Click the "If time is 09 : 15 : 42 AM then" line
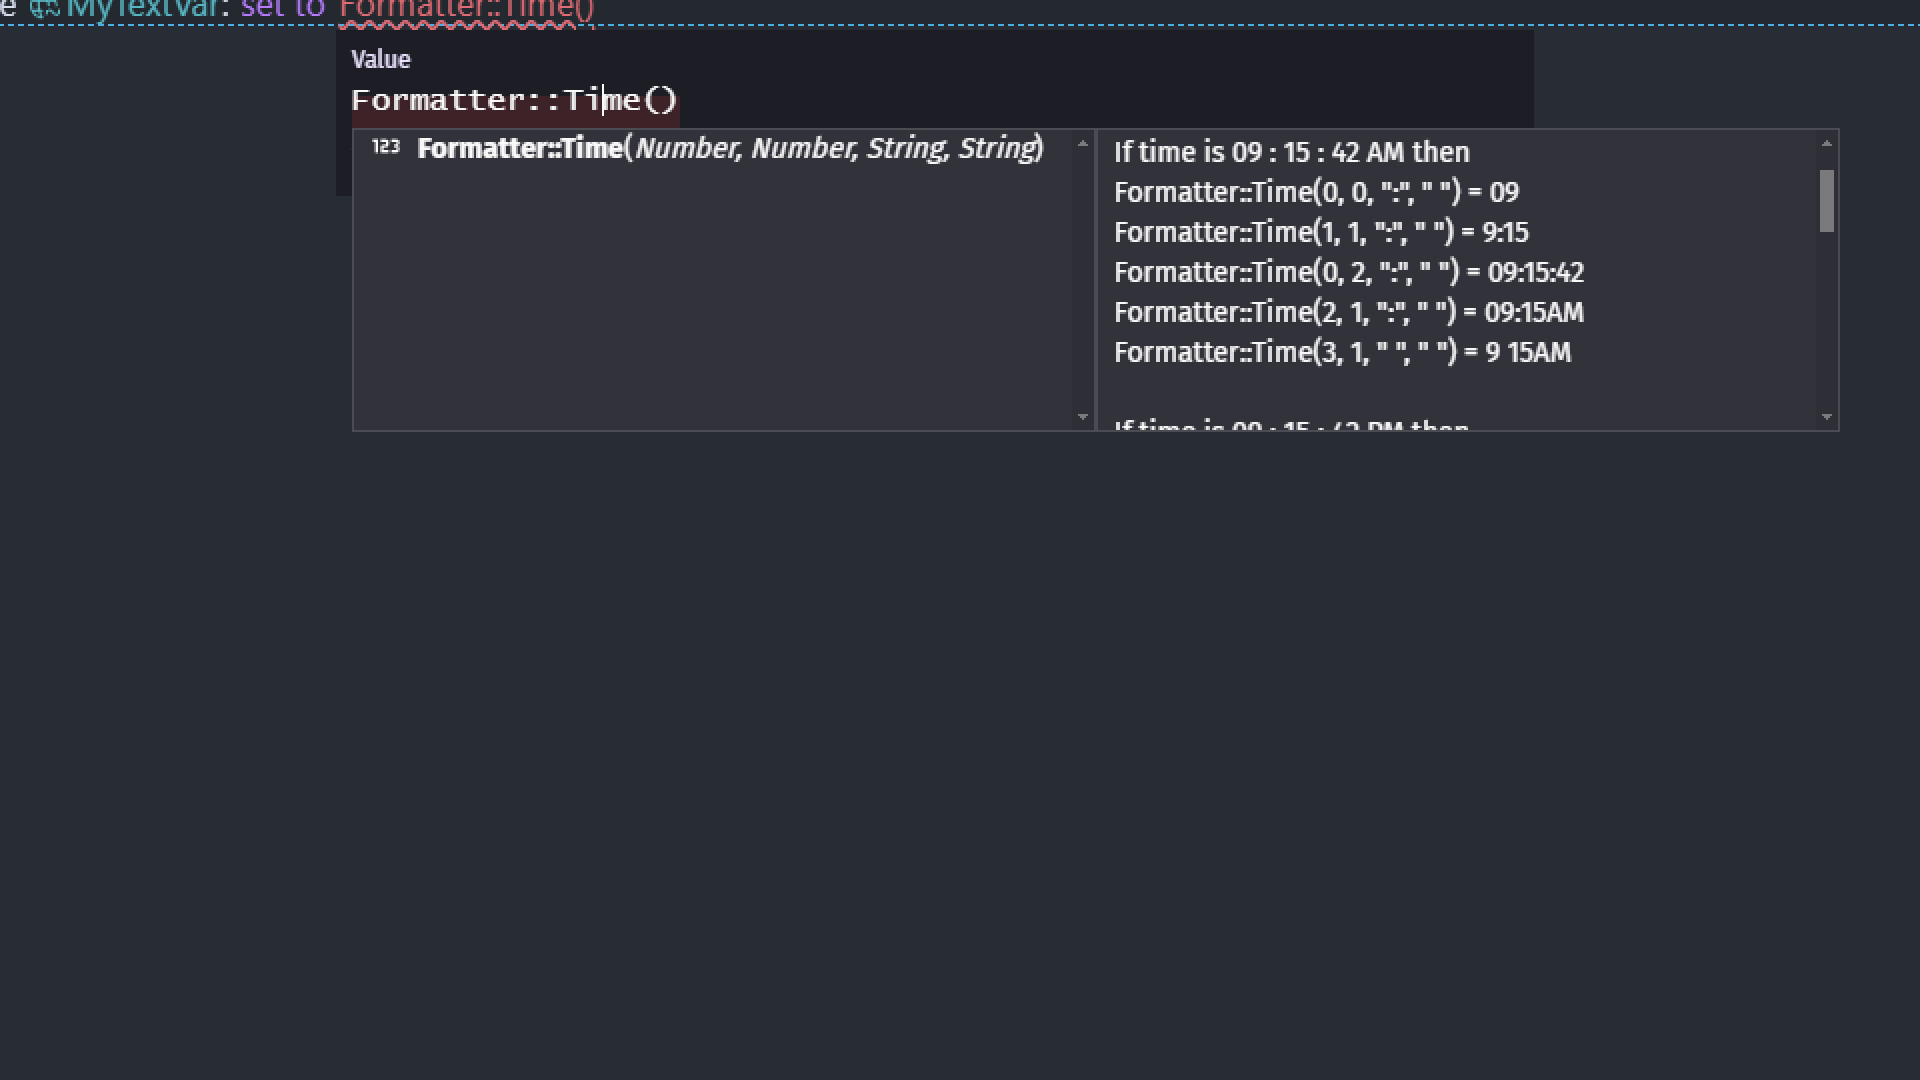 1291,152
